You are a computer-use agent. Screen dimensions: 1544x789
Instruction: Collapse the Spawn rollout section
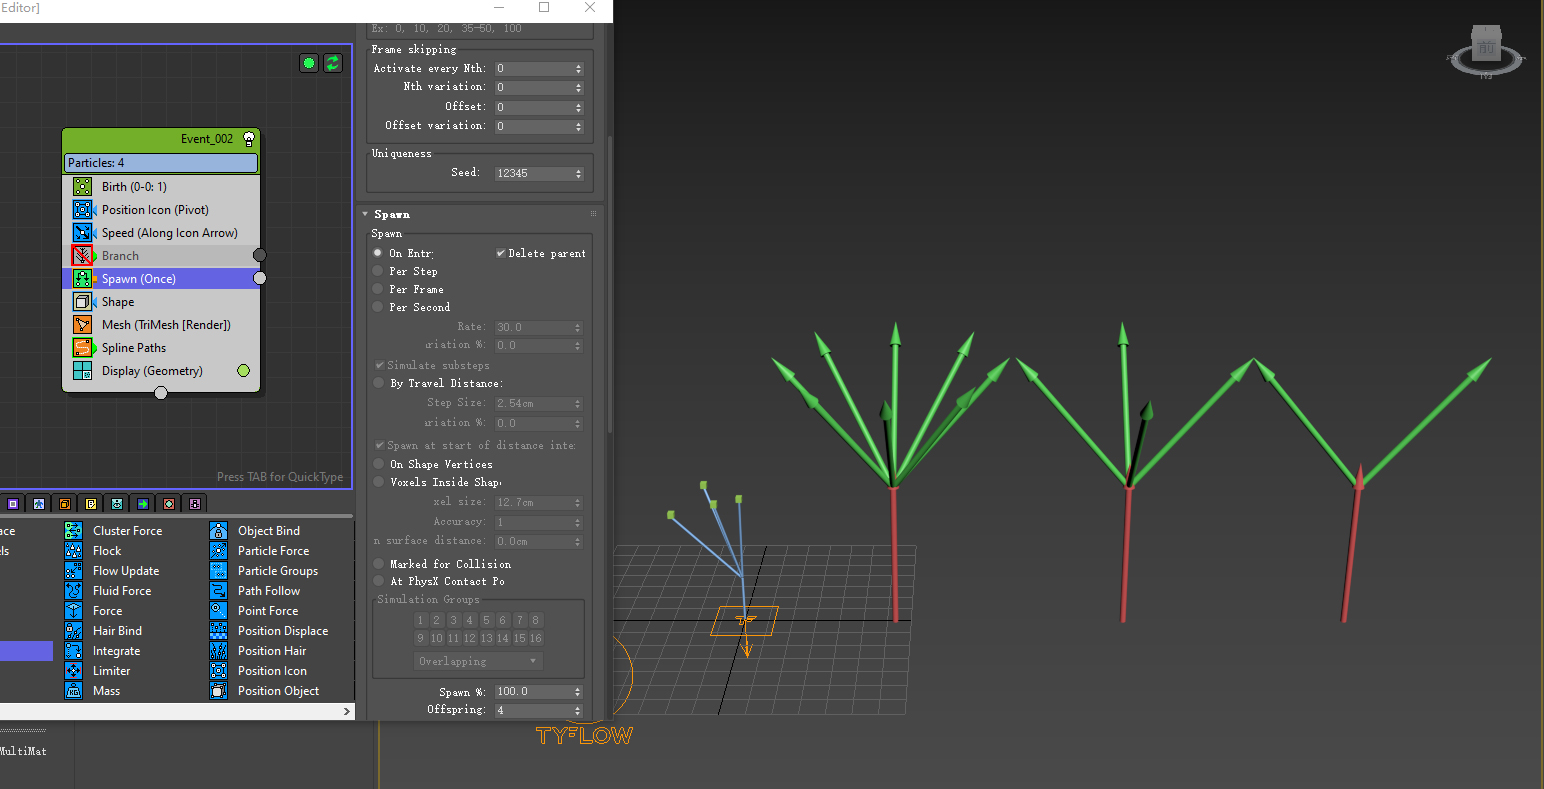366,214
